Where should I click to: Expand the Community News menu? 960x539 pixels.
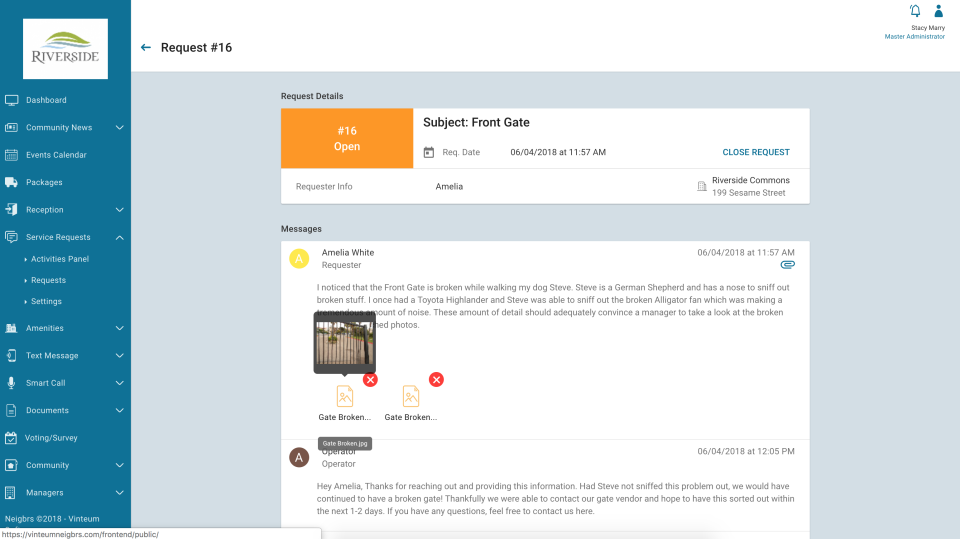[119, 128]
